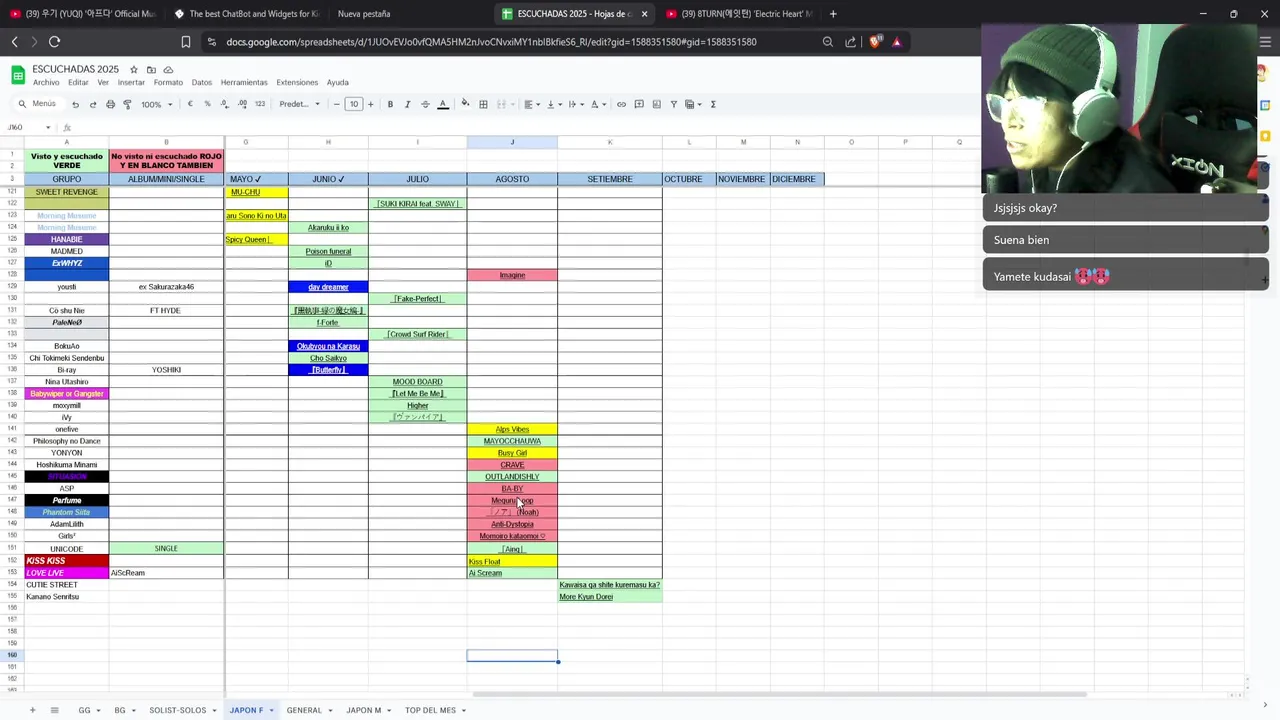
Task: Format as currency with euro icon
Action: tap(190, 104)
